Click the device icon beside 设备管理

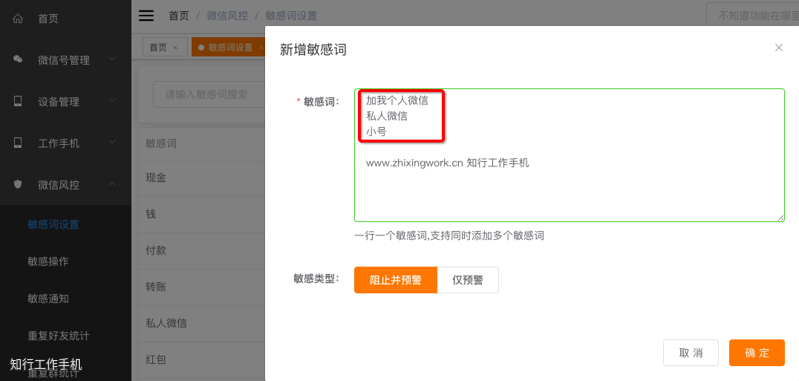tap(18, 101)
